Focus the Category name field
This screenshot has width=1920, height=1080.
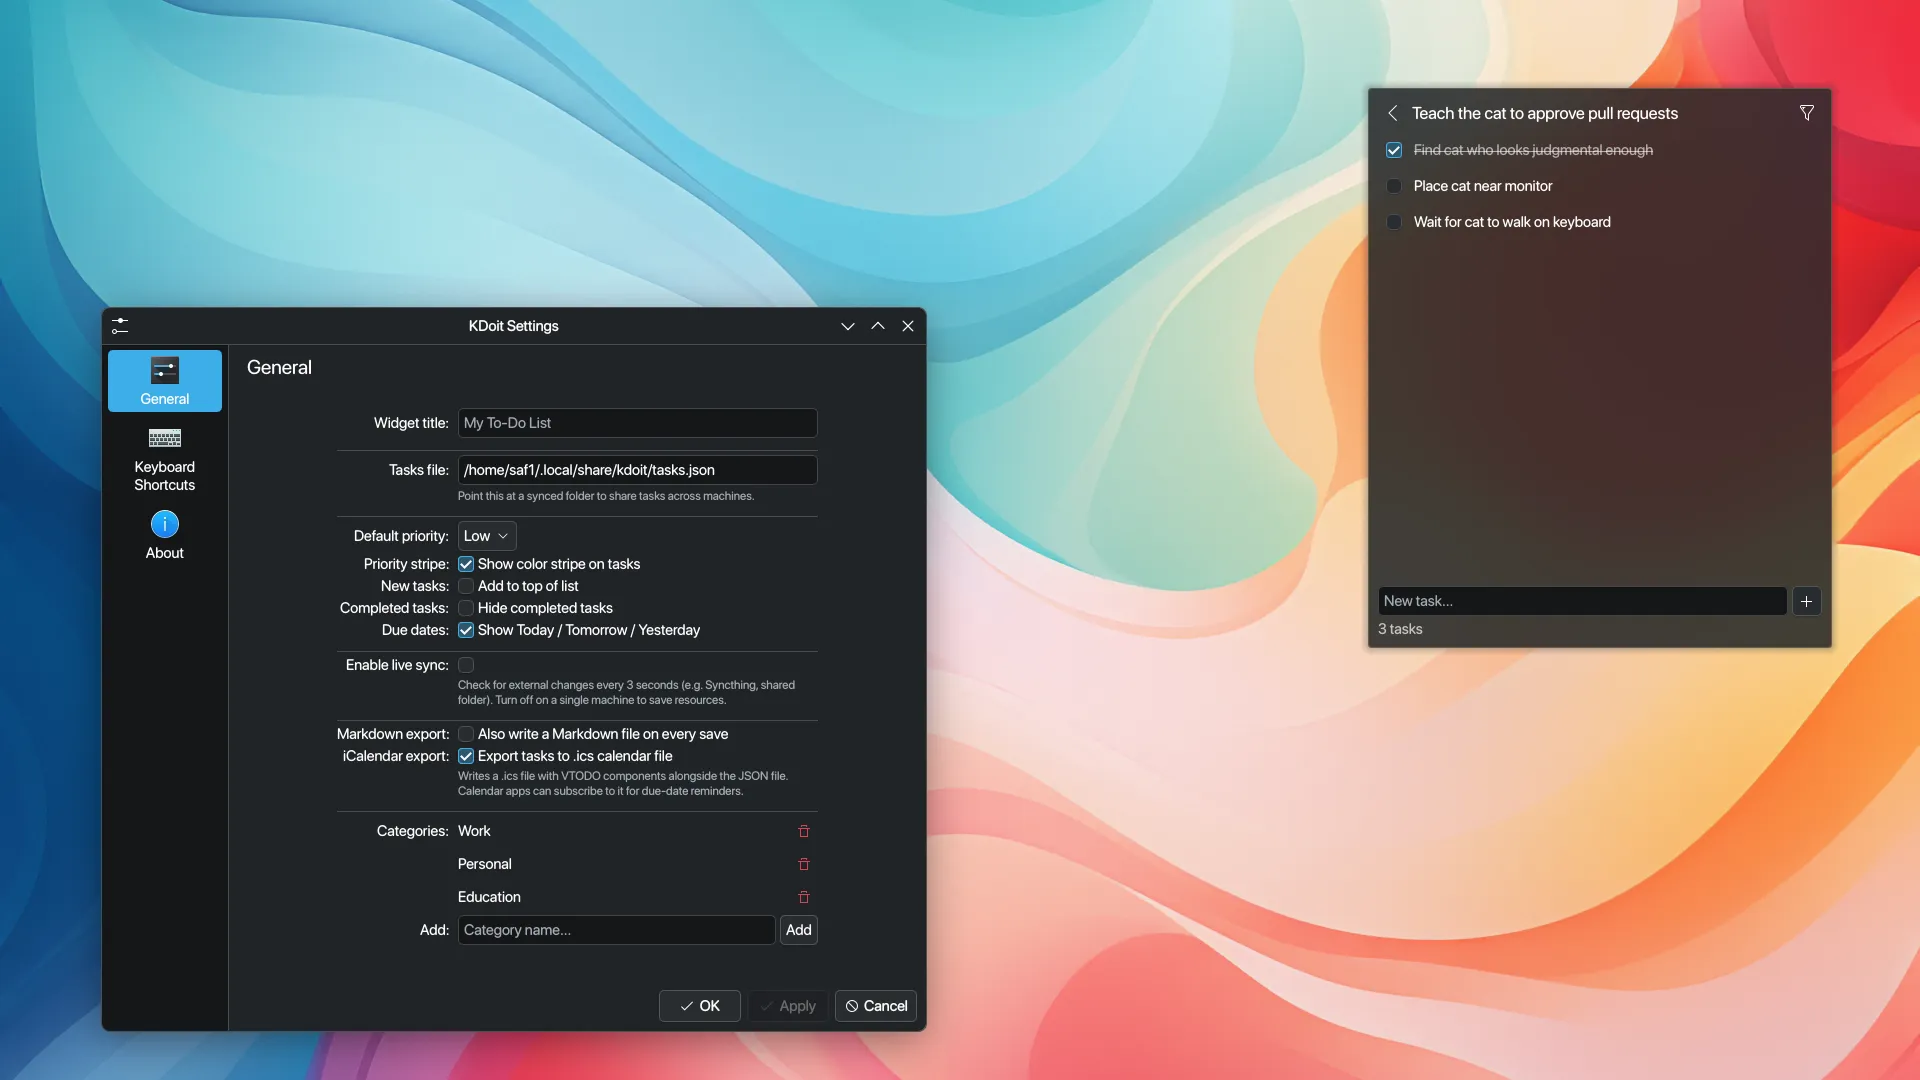point(616,930)
